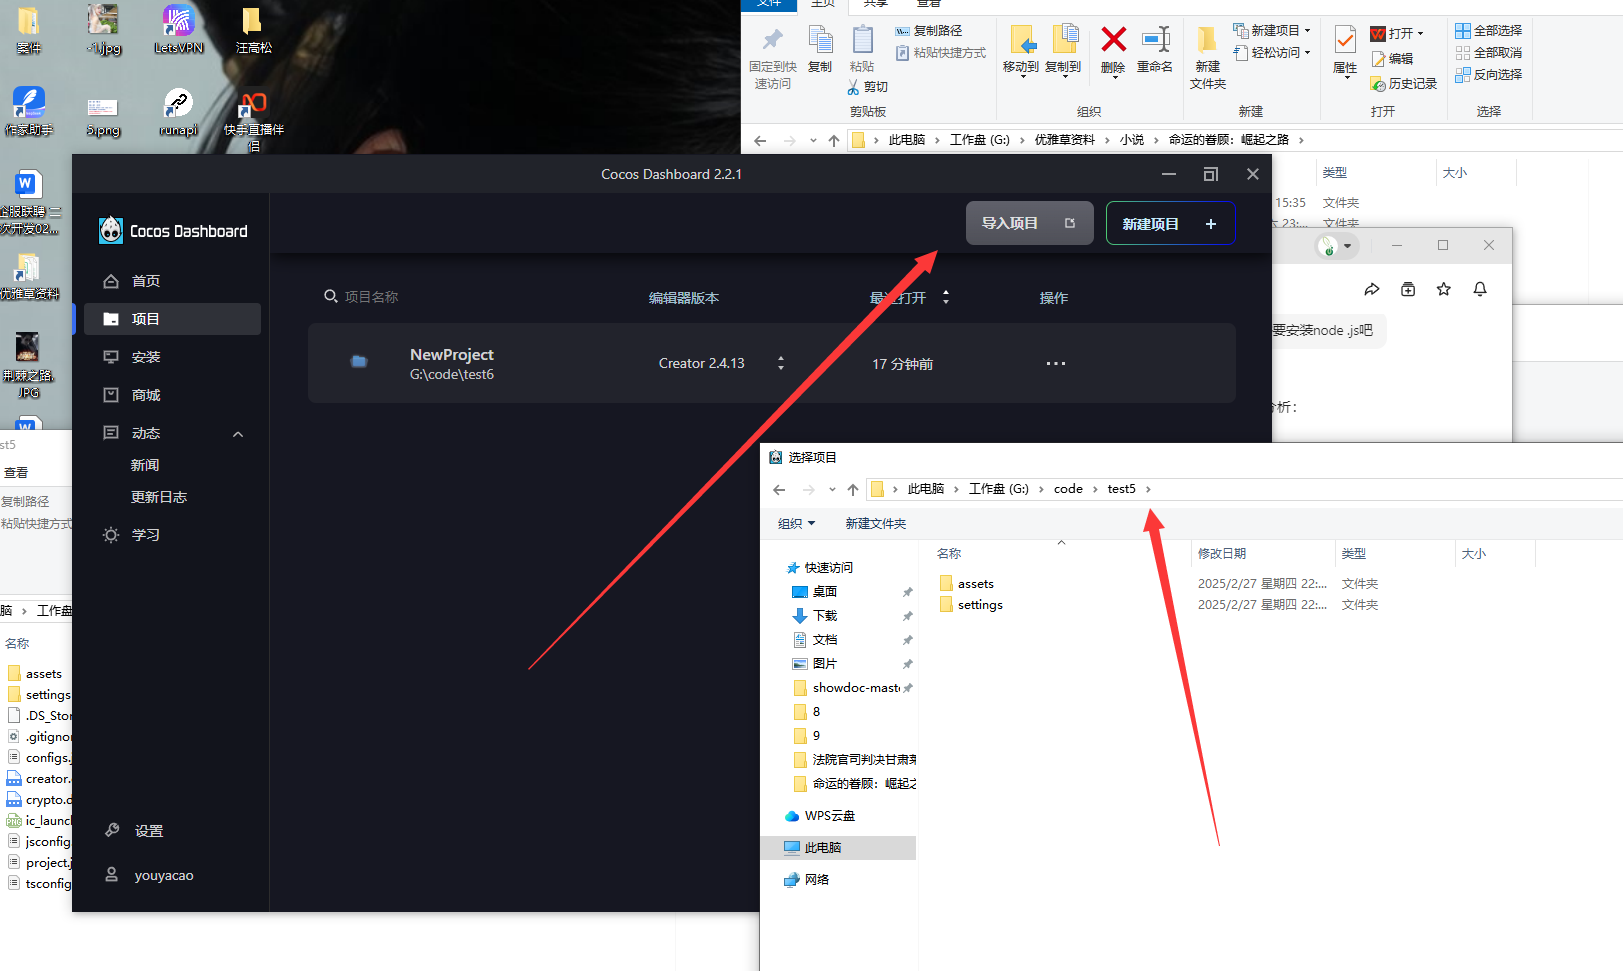
Task: Collapse the 动态 section chevron
Action: 238,434
